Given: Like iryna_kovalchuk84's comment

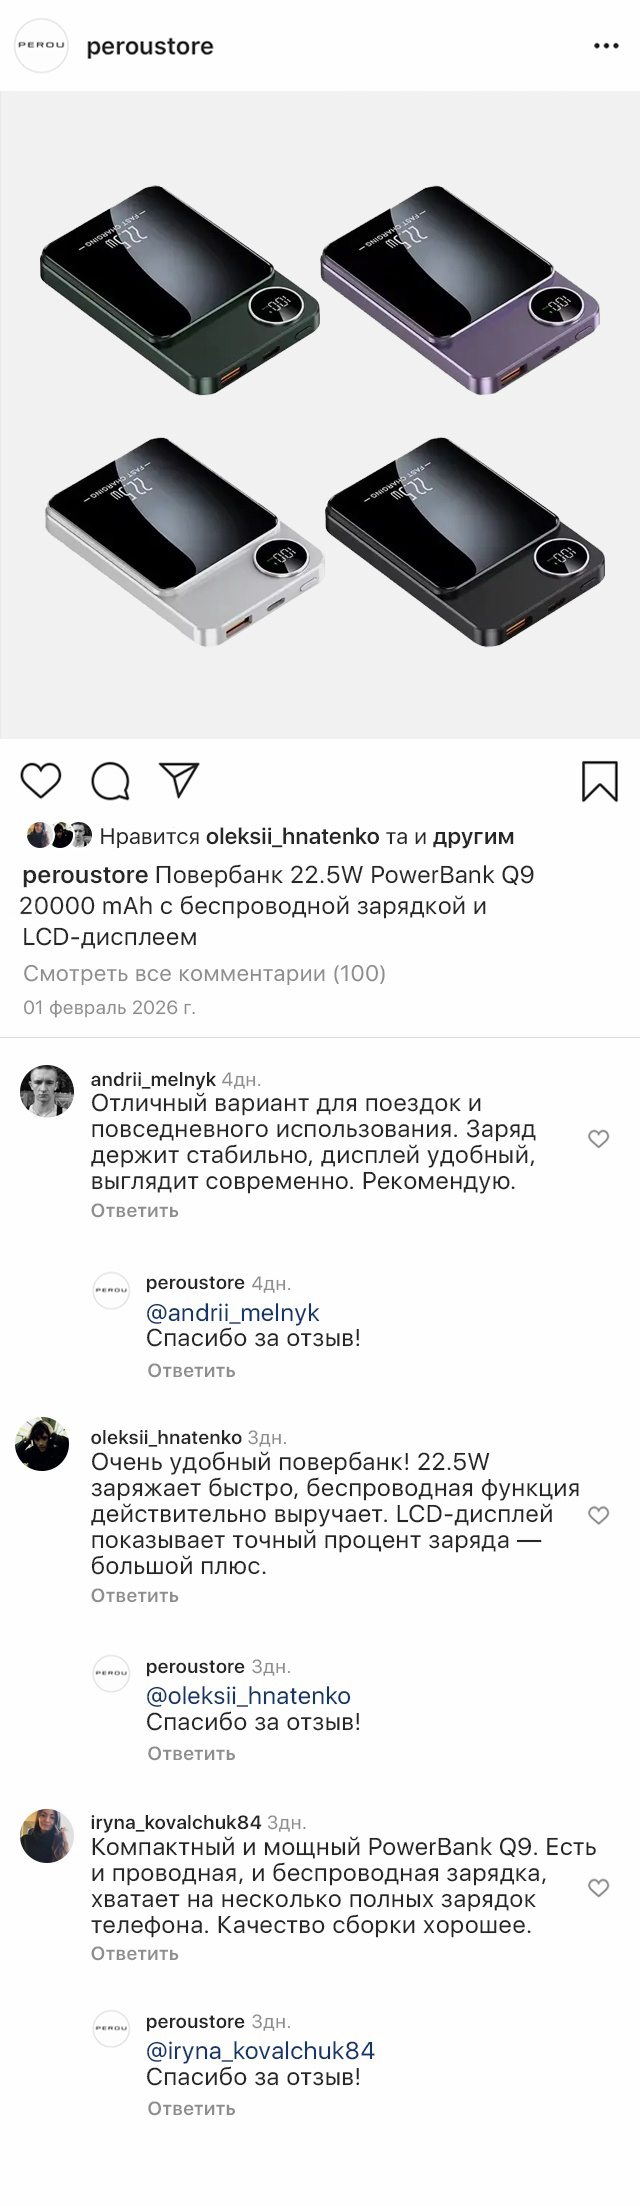Looking at the screenshot, I should (x=598, y=1889).
